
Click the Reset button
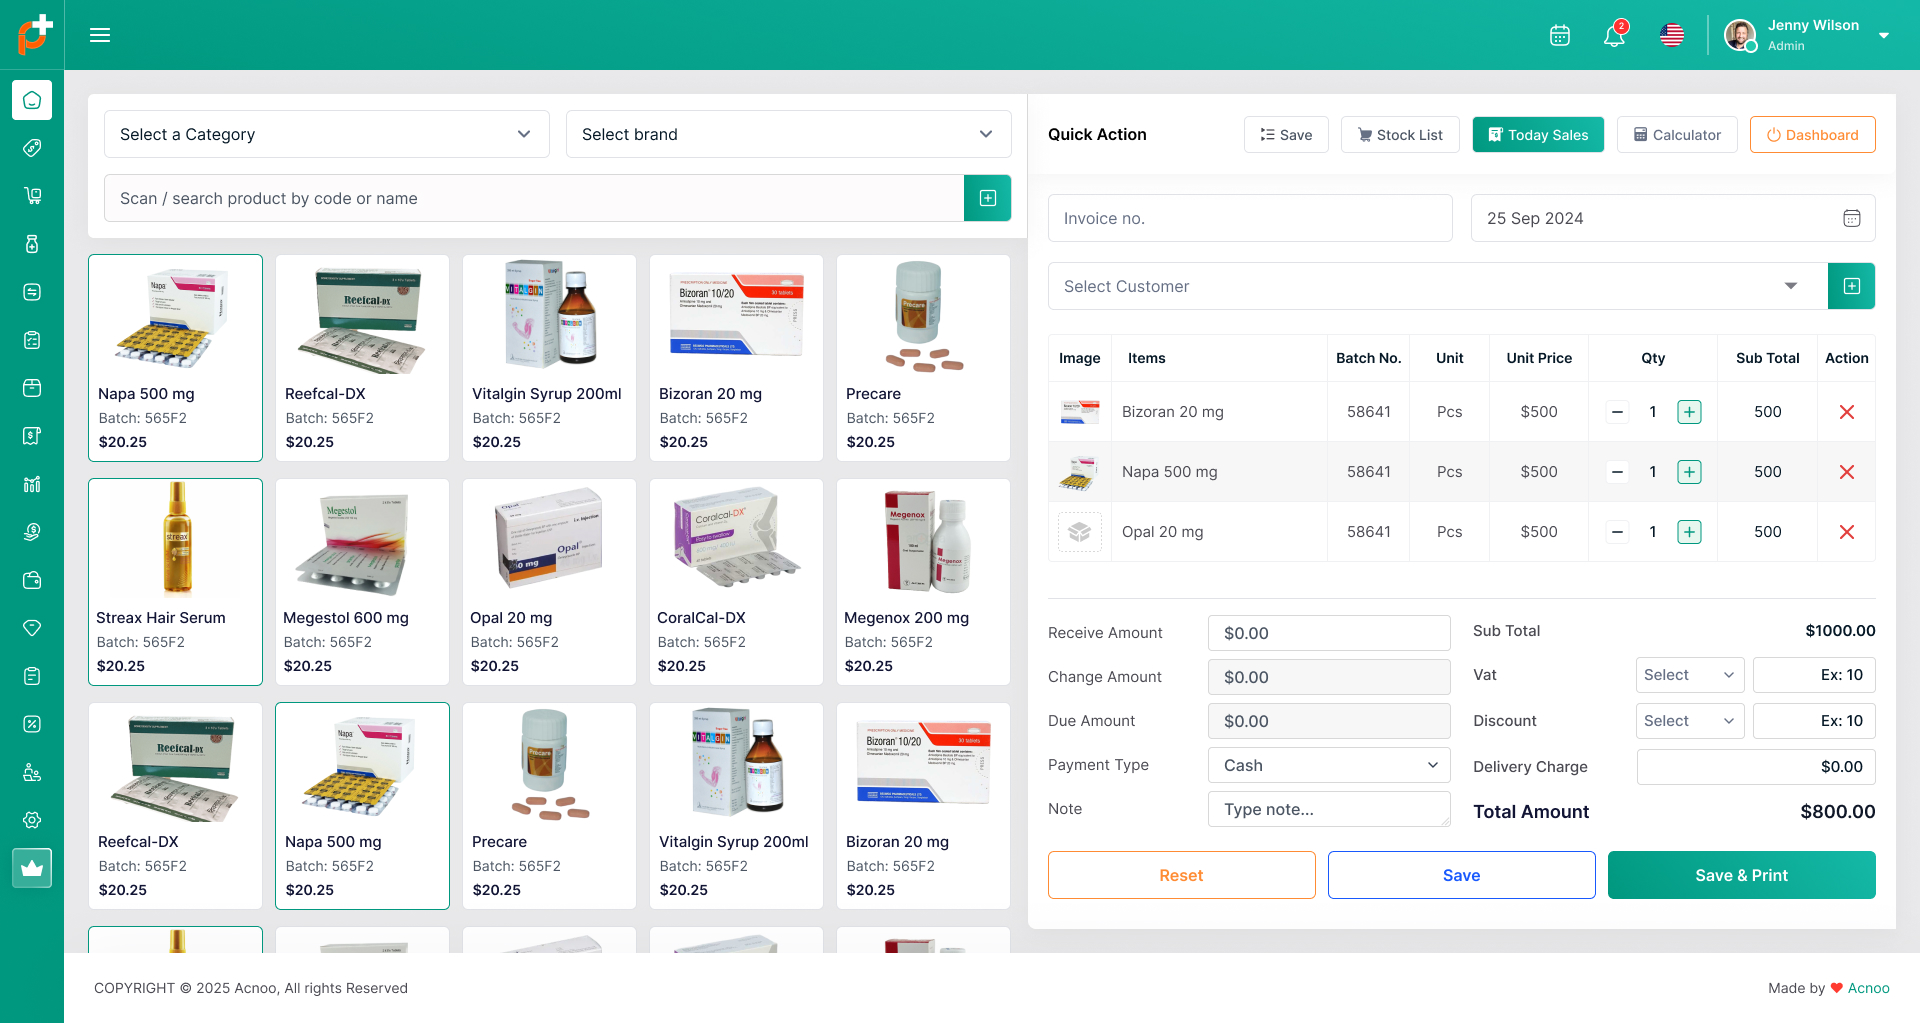point(1181,874)
